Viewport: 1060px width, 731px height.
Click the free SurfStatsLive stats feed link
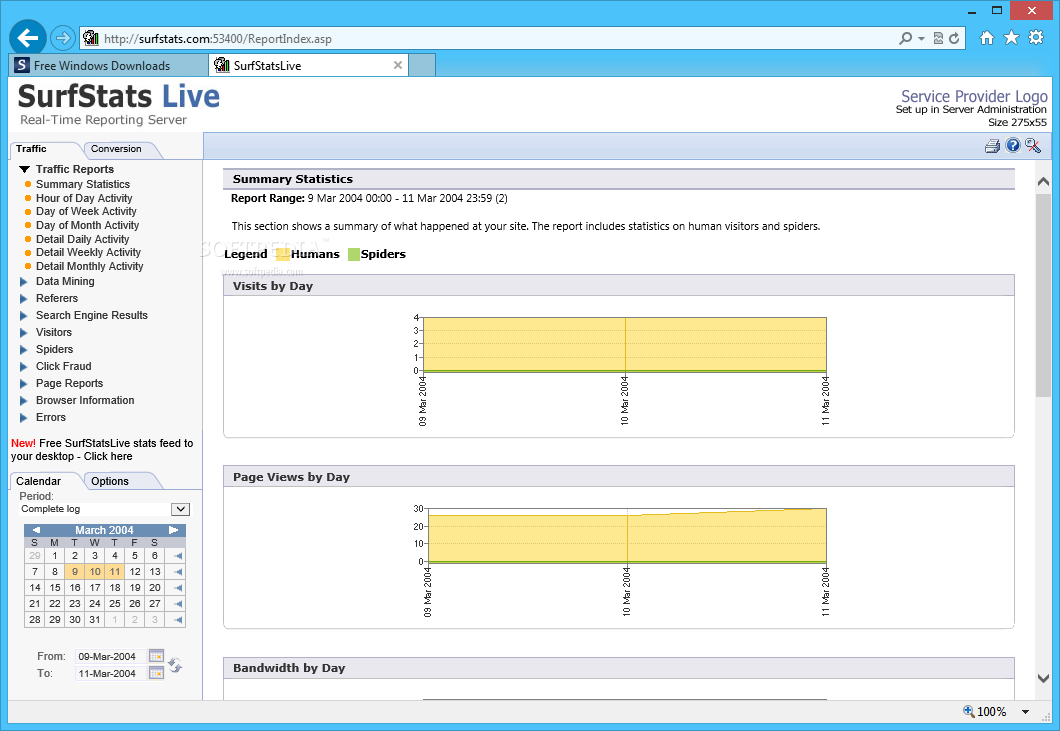102,450
